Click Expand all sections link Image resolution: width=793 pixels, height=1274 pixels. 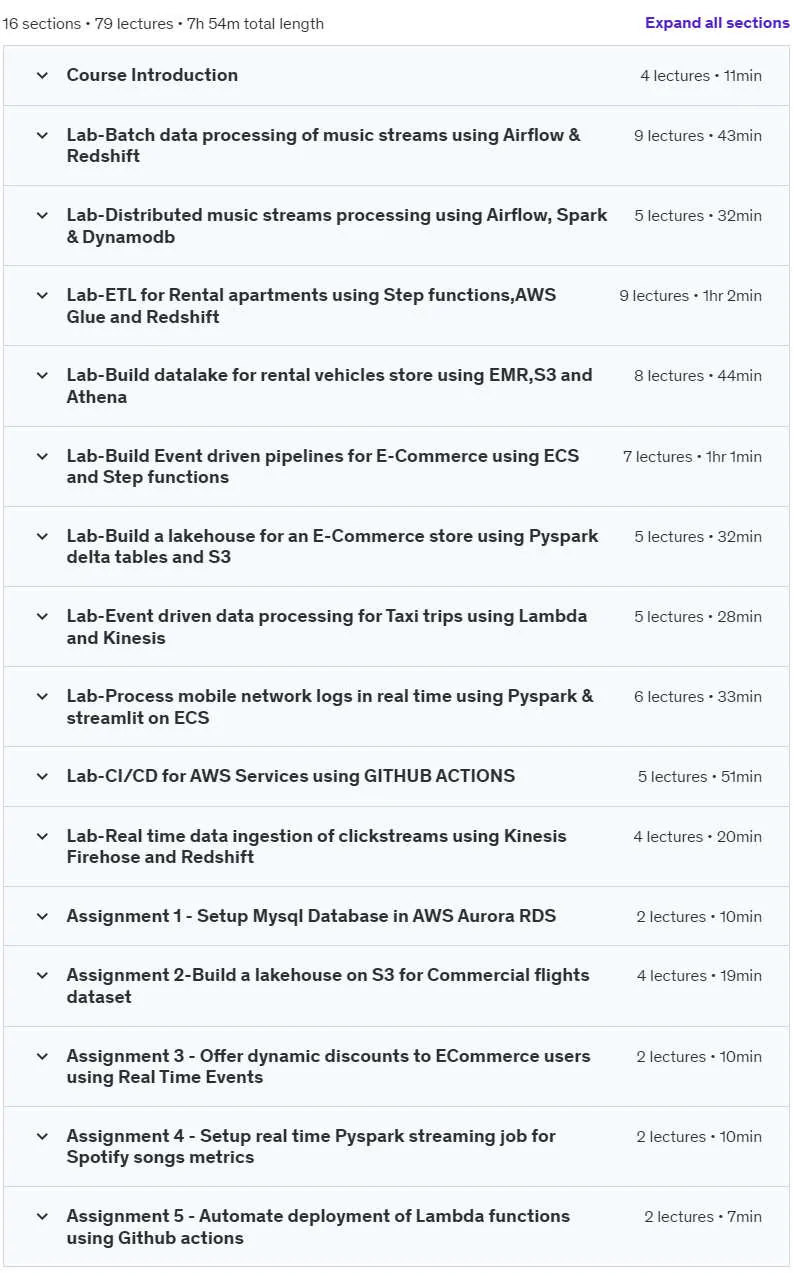coord(717,23)
